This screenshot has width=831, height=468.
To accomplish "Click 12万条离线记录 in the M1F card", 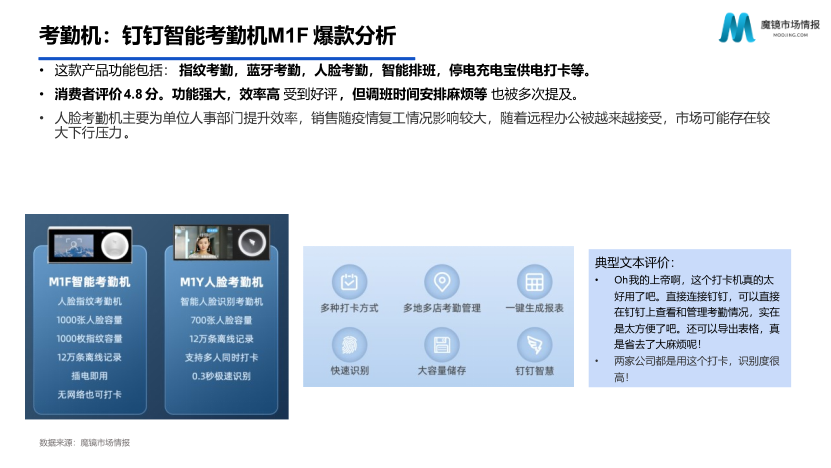I will click(90, 357).
